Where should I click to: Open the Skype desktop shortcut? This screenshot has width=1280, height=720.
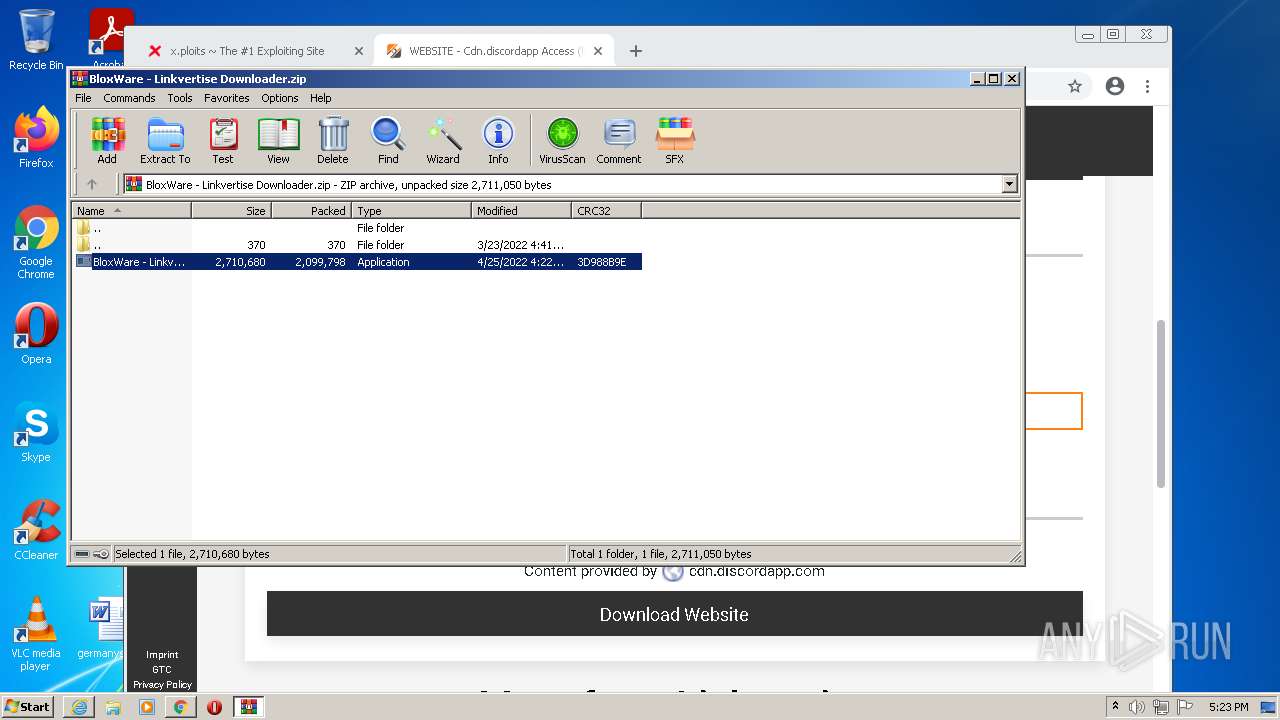[x=36, y=432]
